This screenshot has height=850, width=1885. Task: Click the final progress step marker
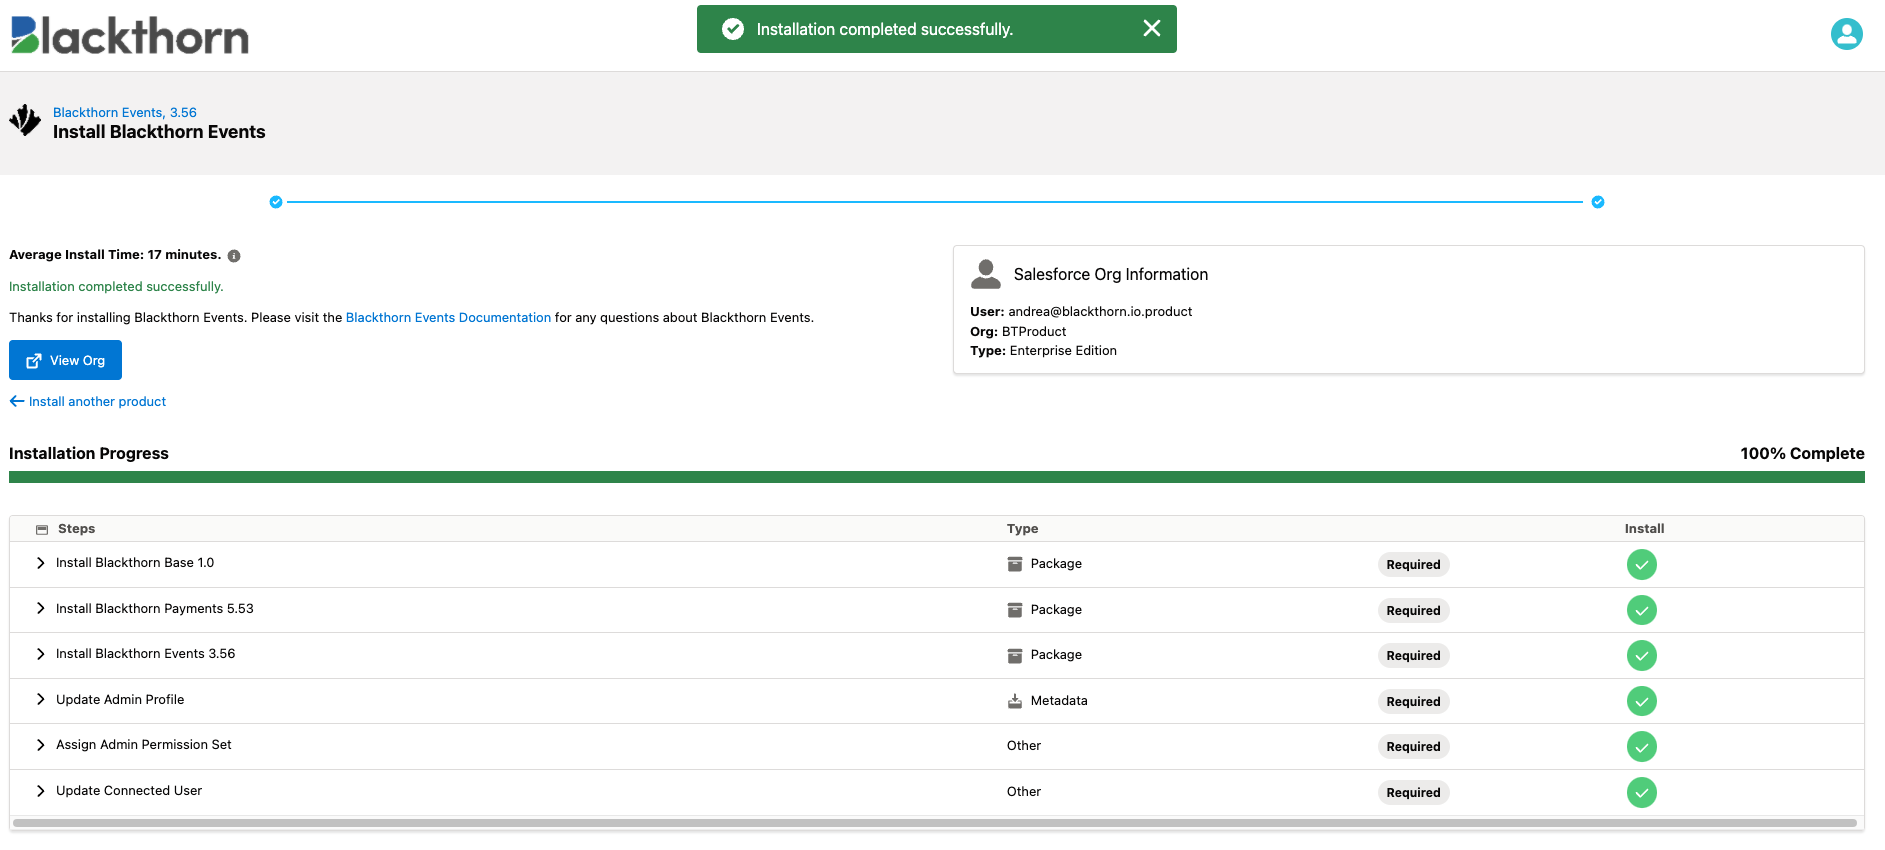1598,202
